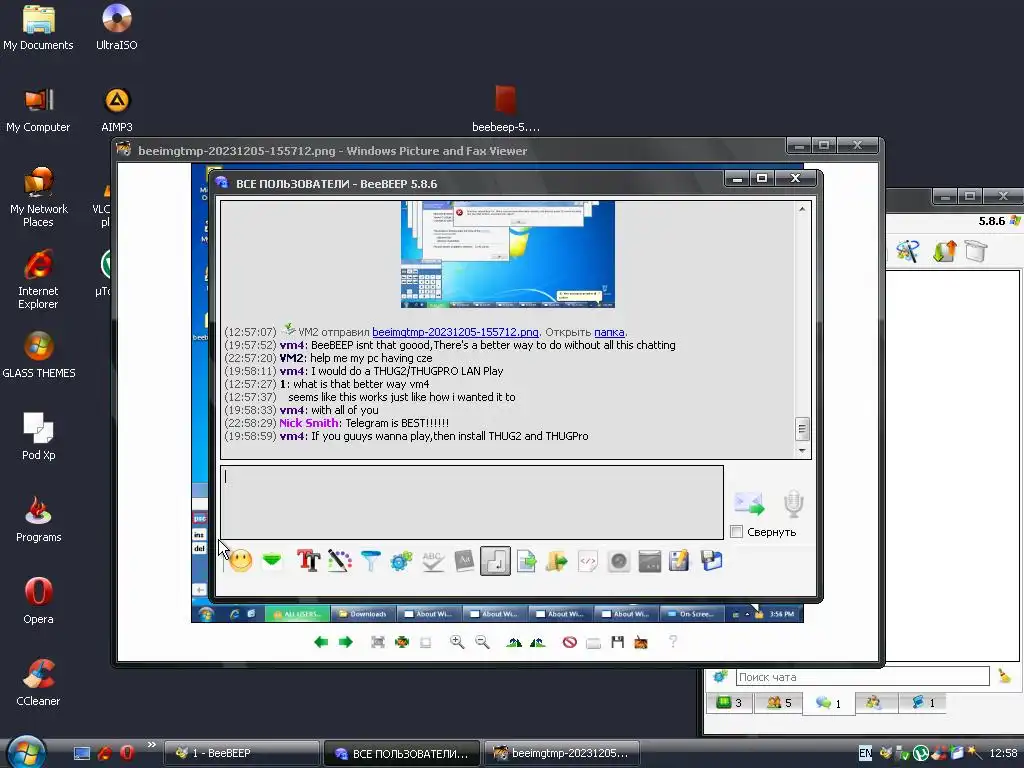The width and height of the screenshot is (1024, 768).
Task: Click the green-orange arrows icon in BeeBEEP main window
Action: (x=944, y=251)
